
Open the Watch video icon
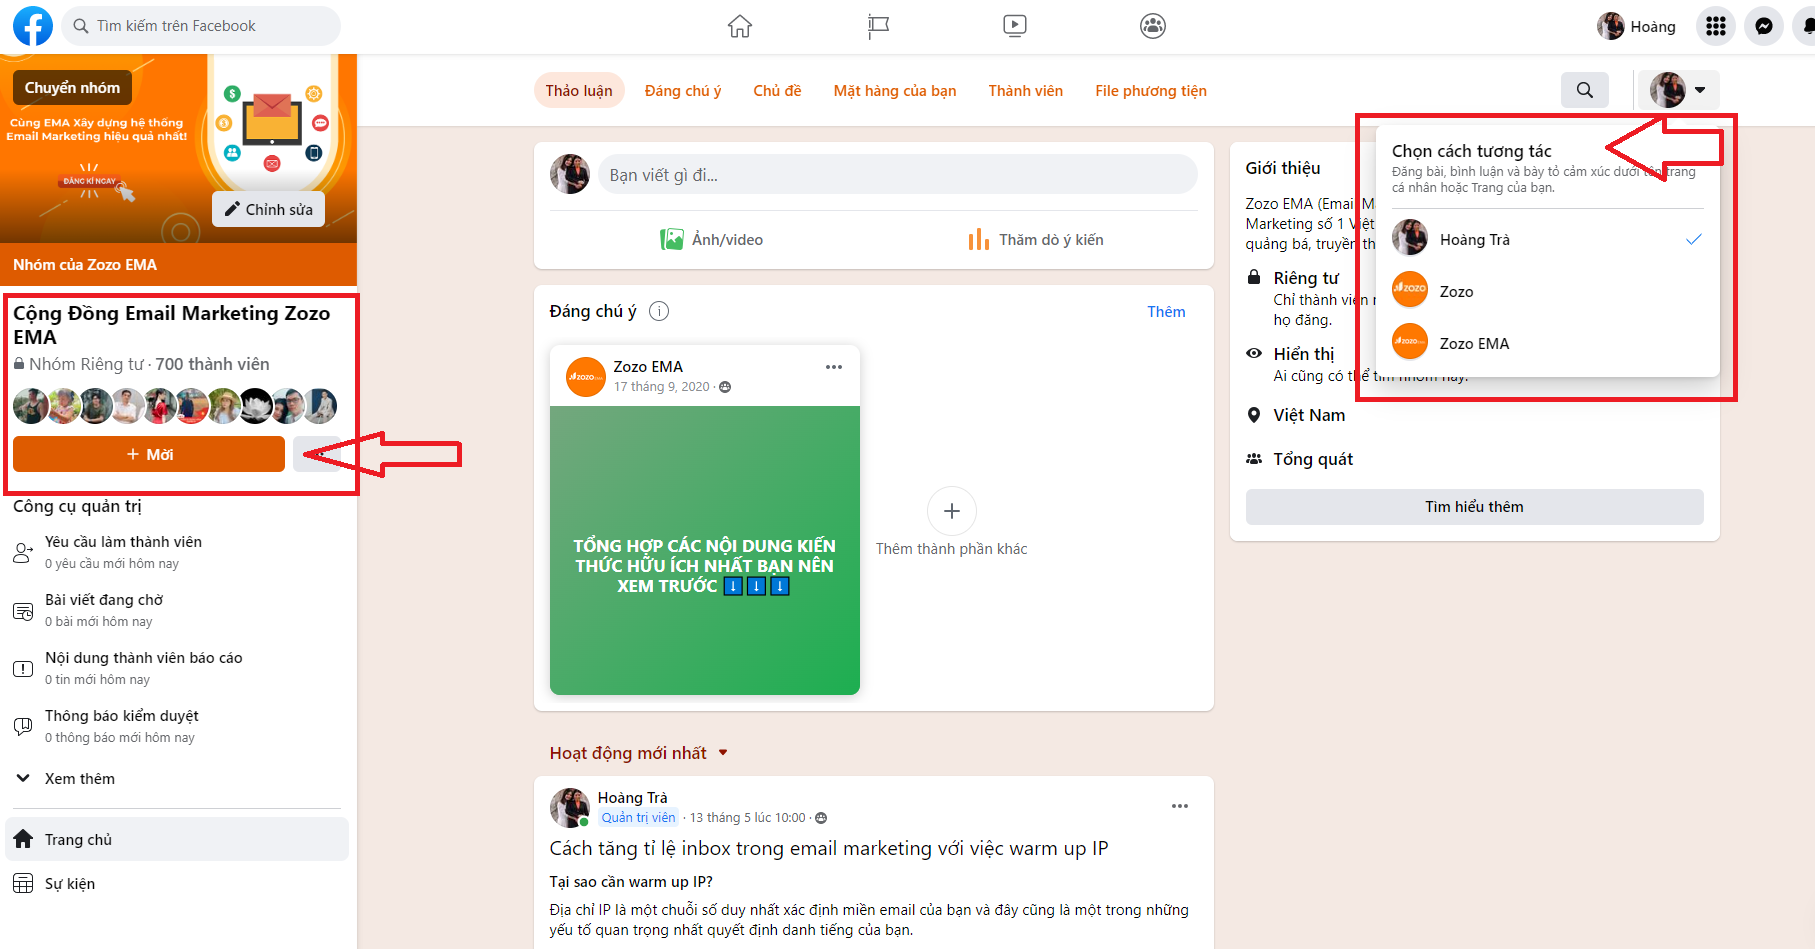1015,26
